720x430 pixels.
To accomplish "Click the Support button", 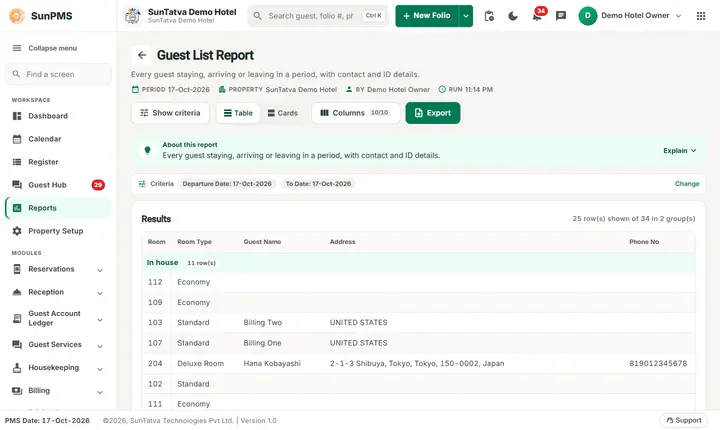I will click(683, 420).
